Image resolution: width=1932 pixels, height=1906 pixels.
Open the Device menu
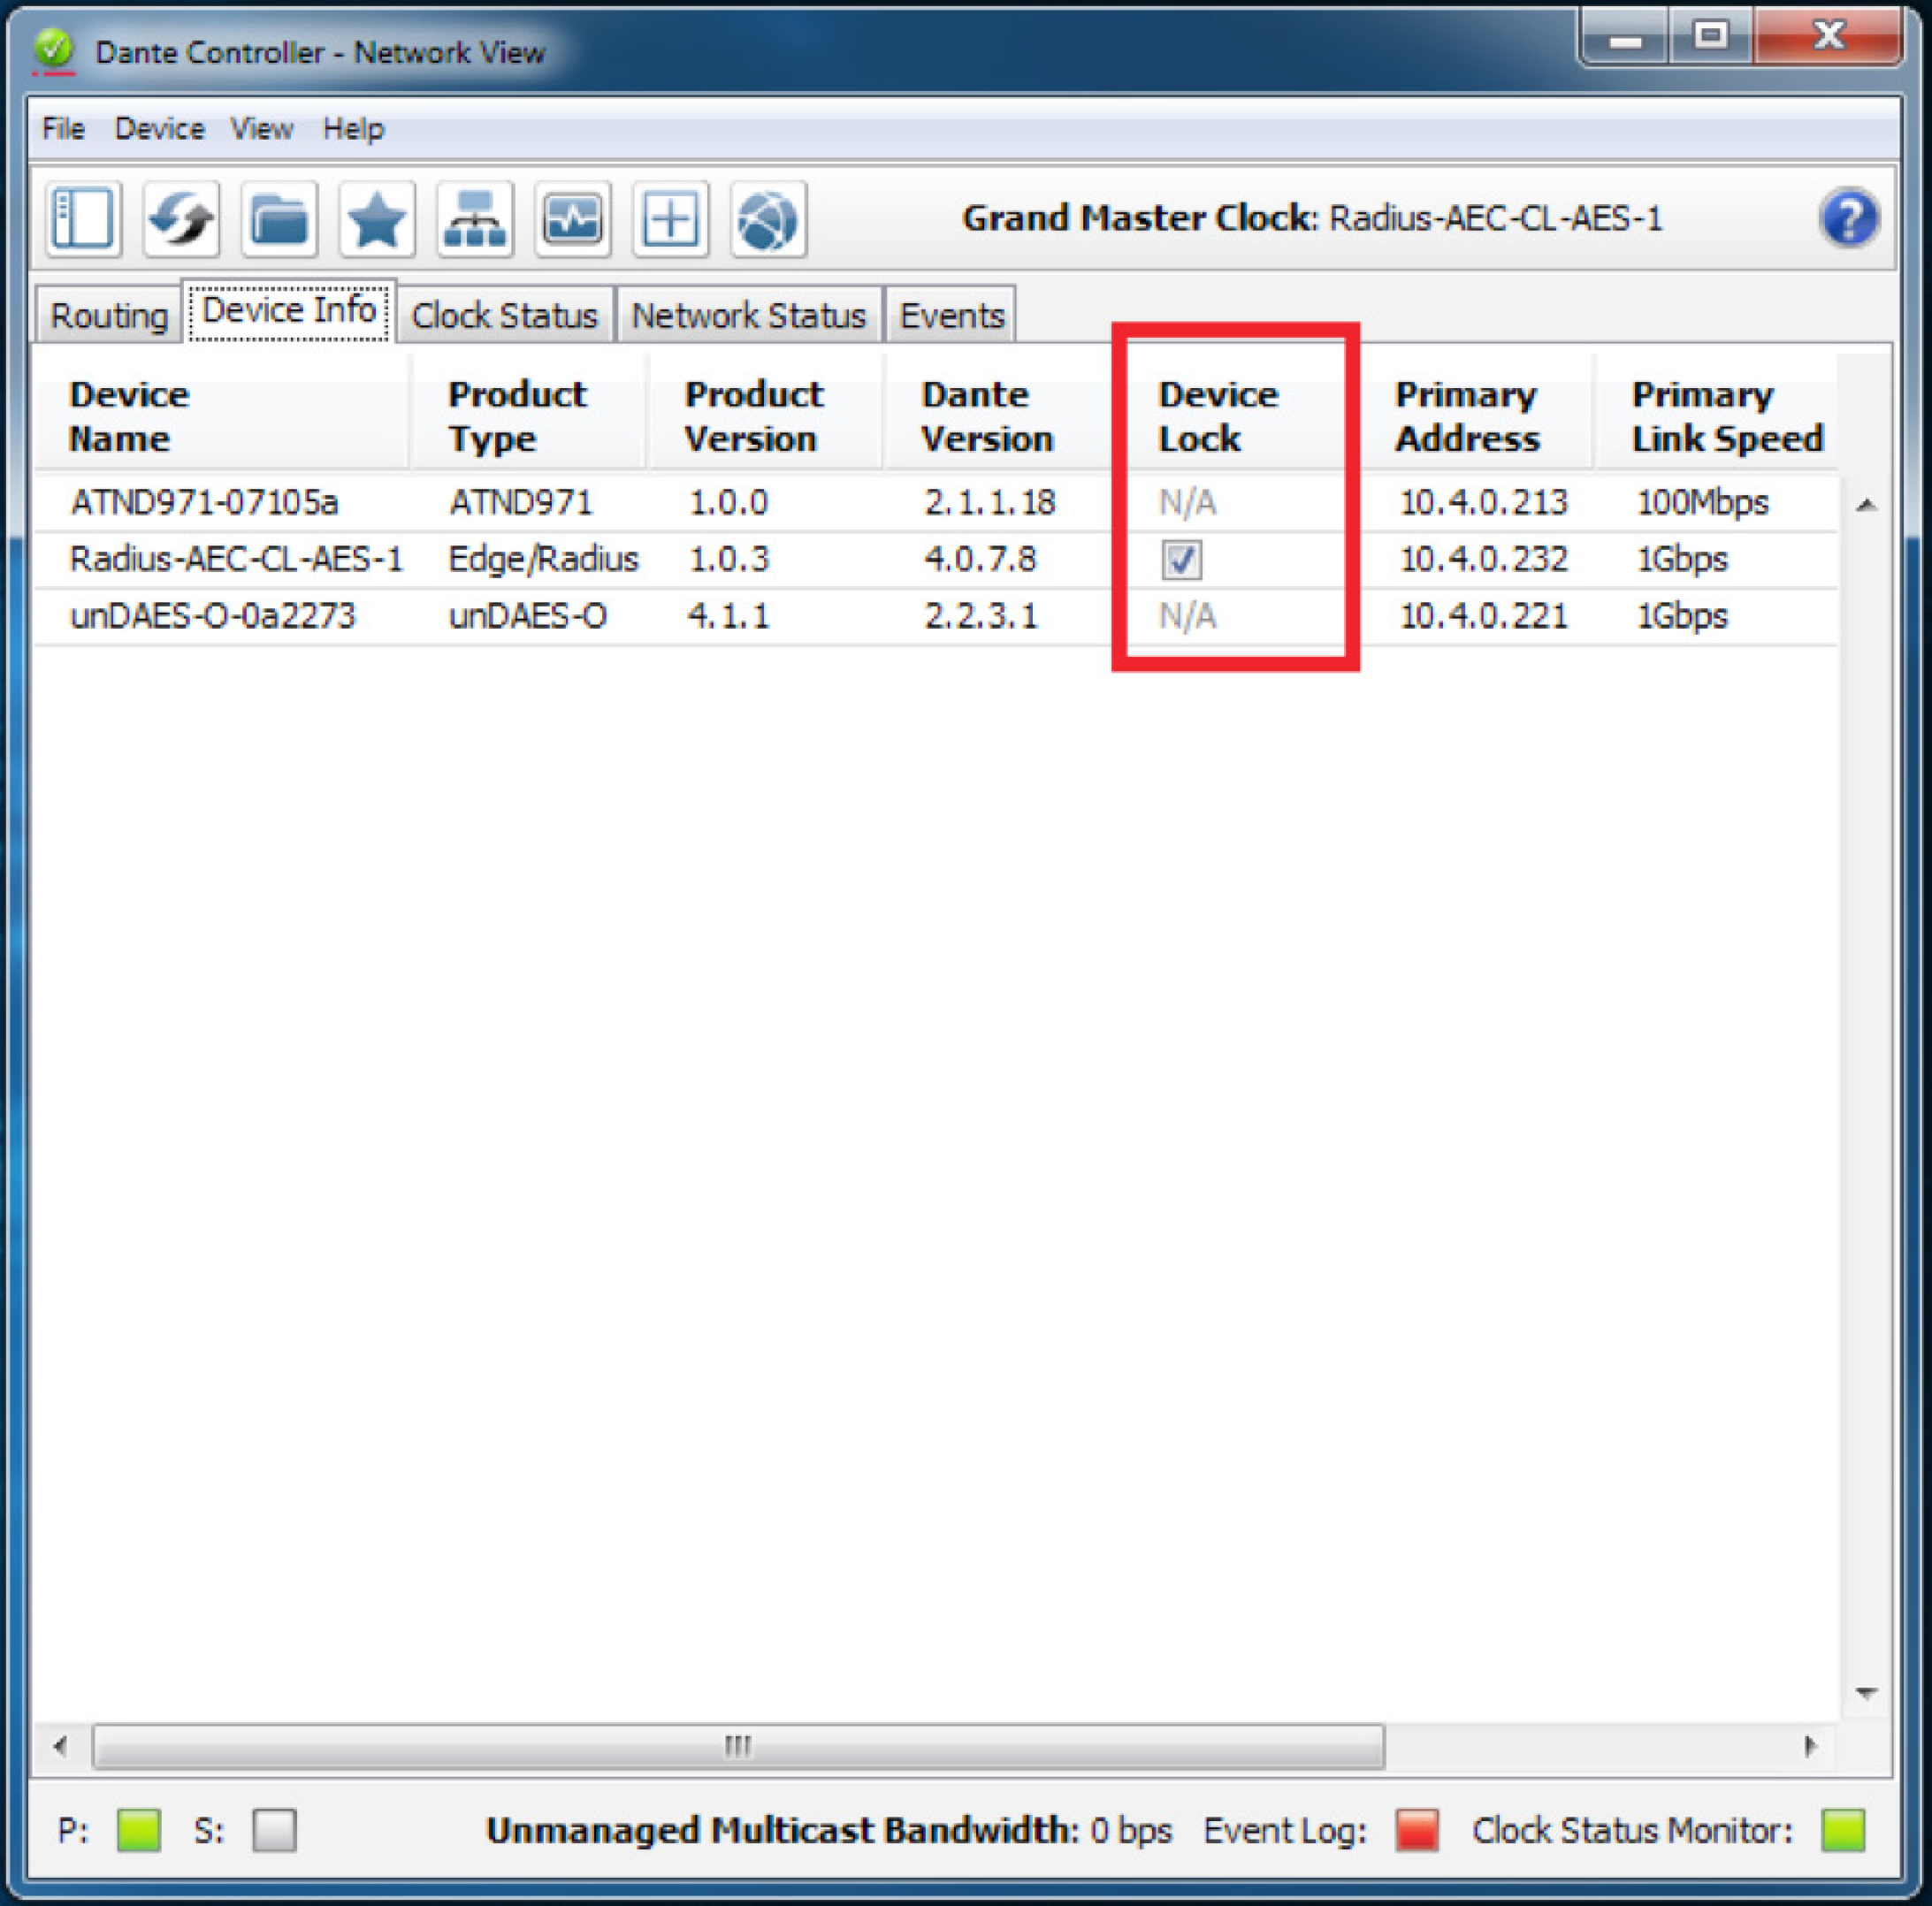(x=158, y=128)
